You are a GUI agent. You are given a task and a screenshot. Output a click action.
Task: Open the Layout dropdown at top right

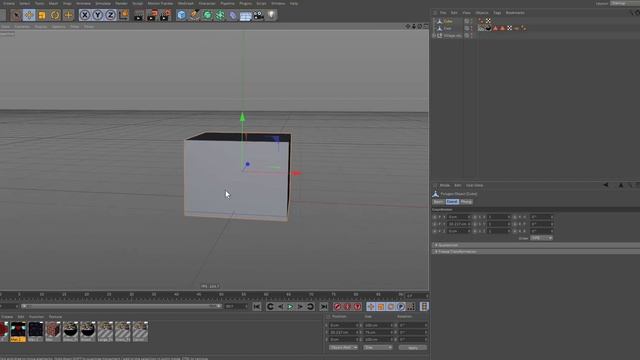[x=624, y=3]
